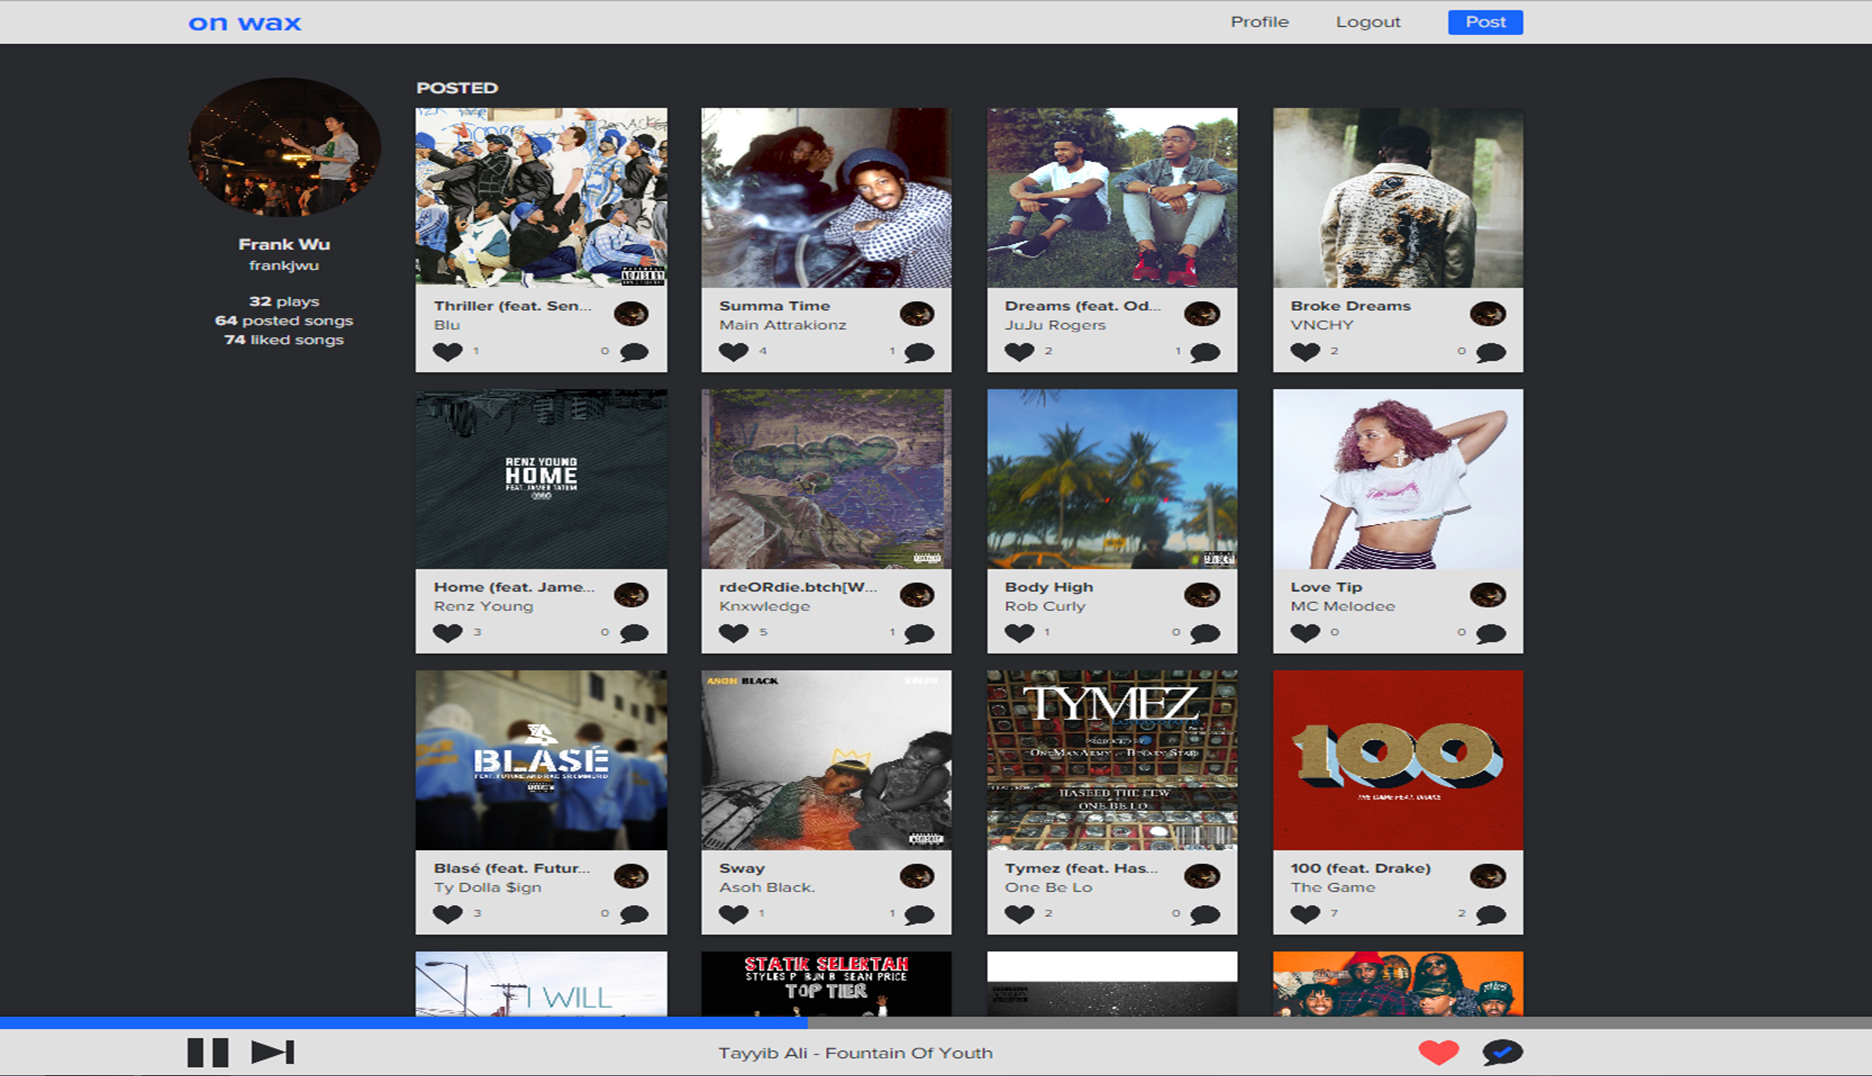Image resolution: width=1872 pixels, height=1076 pixels.
Task: Open comments on Dreams by JuJu Rogers
Action: pyautogui.click(x=1205, y=352)
